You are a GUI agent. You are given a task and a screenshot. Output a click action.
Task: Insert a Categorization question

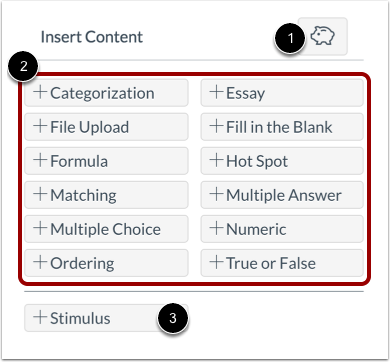click(x=106, y=93)
